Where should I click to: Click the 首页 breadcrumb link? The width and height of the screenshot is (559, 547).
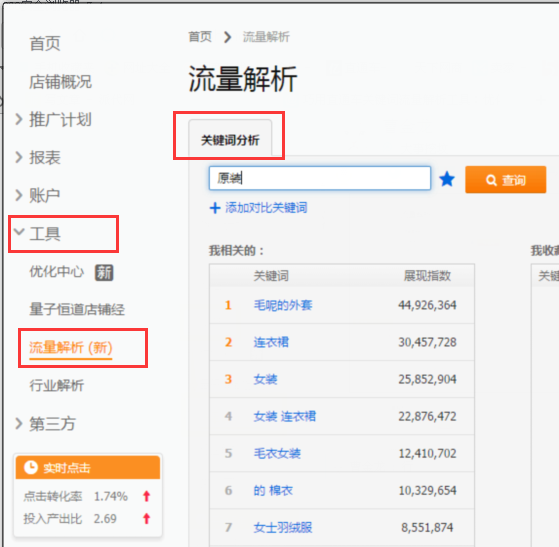pos(200,36)
